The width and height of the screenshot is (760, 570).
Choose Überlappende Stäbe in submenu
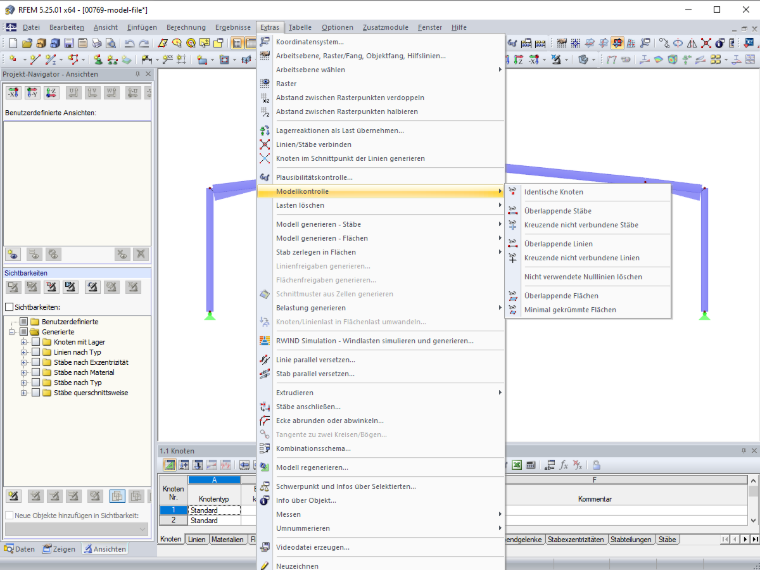(x=588, y=211)
